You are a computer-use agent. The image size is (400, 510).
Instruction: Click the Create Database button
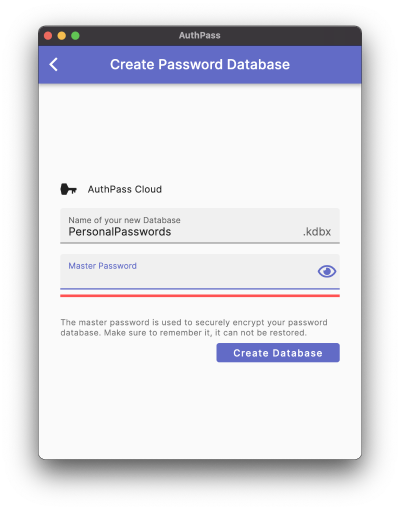tap(278, 353)
